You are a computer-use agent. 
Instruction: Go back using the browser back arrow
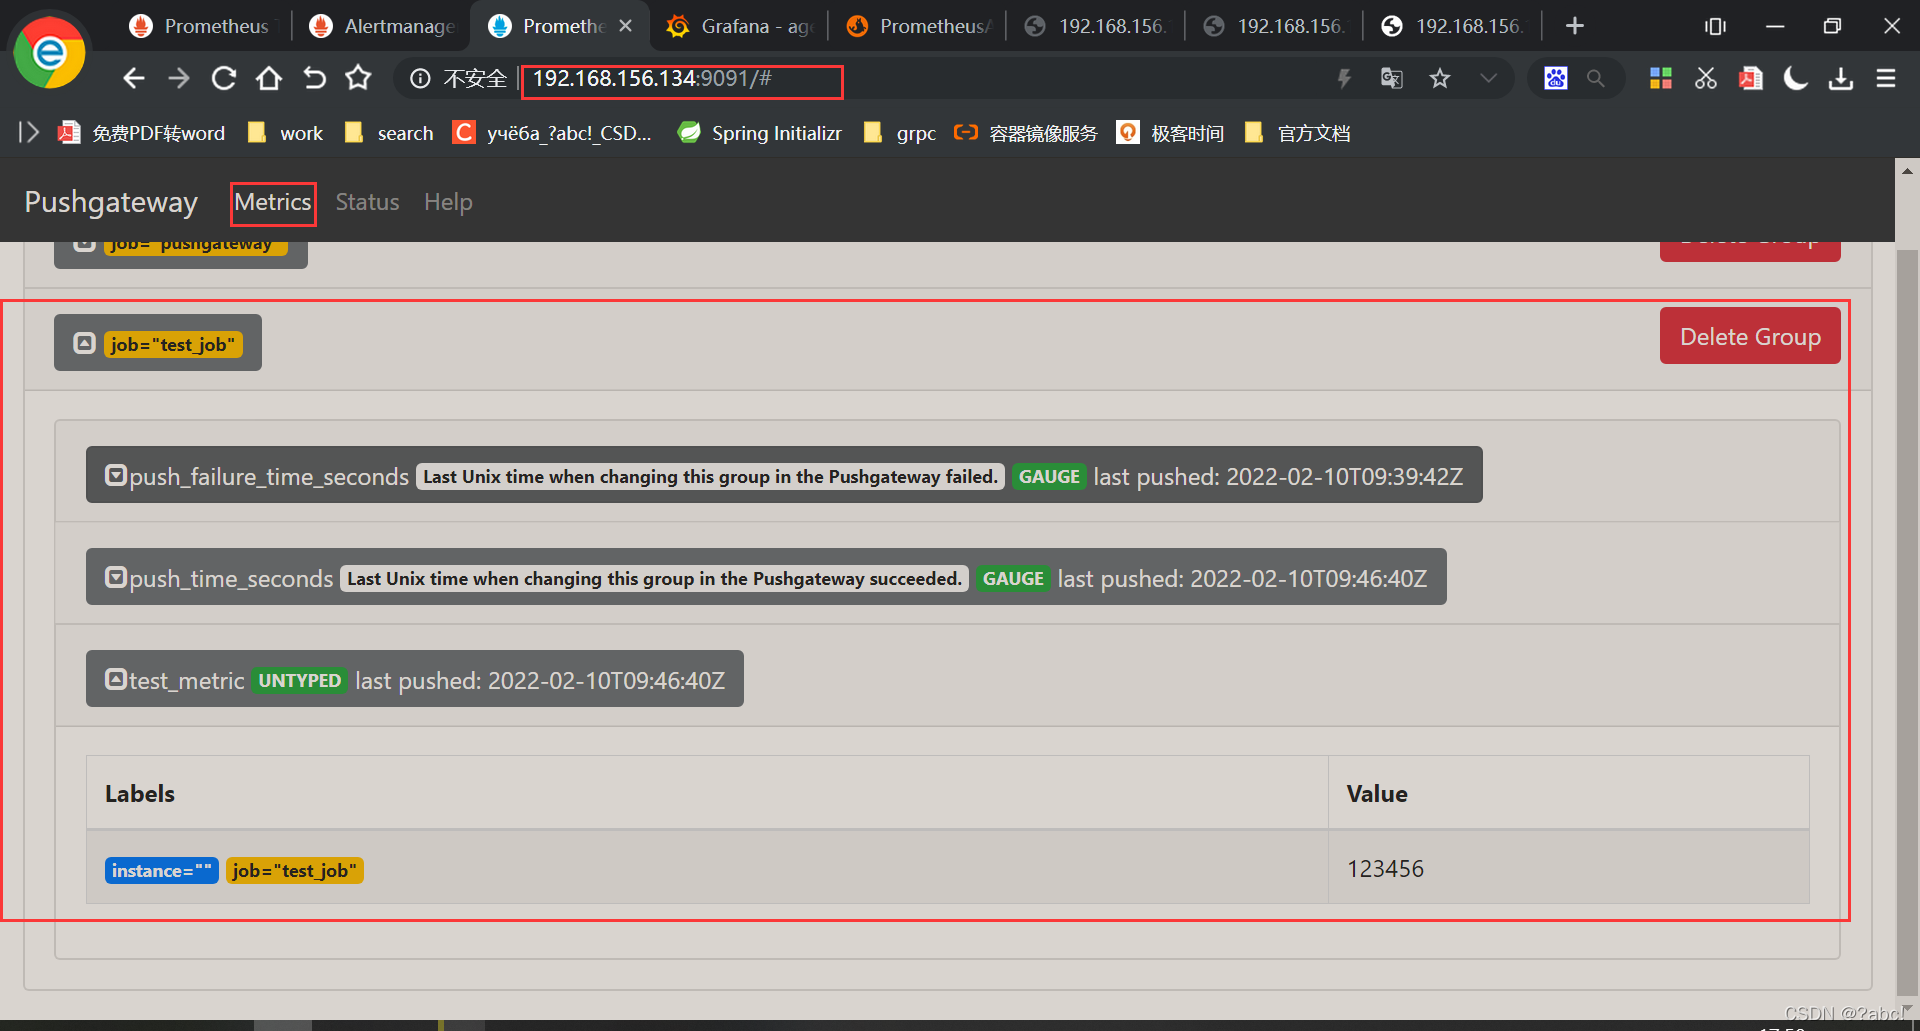click(x=134, y=78)
